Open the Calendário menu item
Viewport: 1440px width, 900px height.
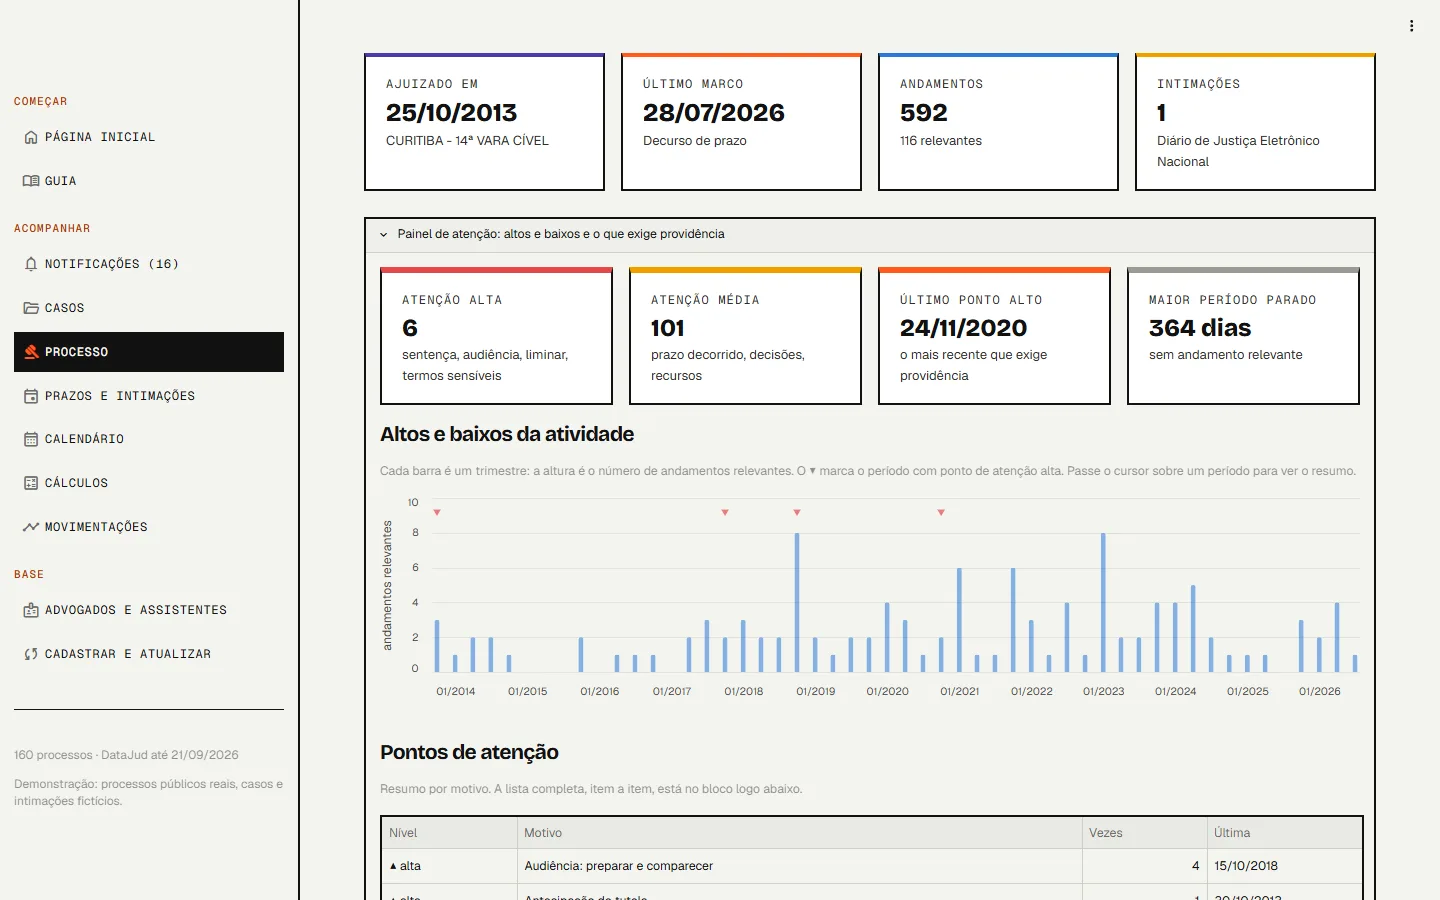click(149, 439)
